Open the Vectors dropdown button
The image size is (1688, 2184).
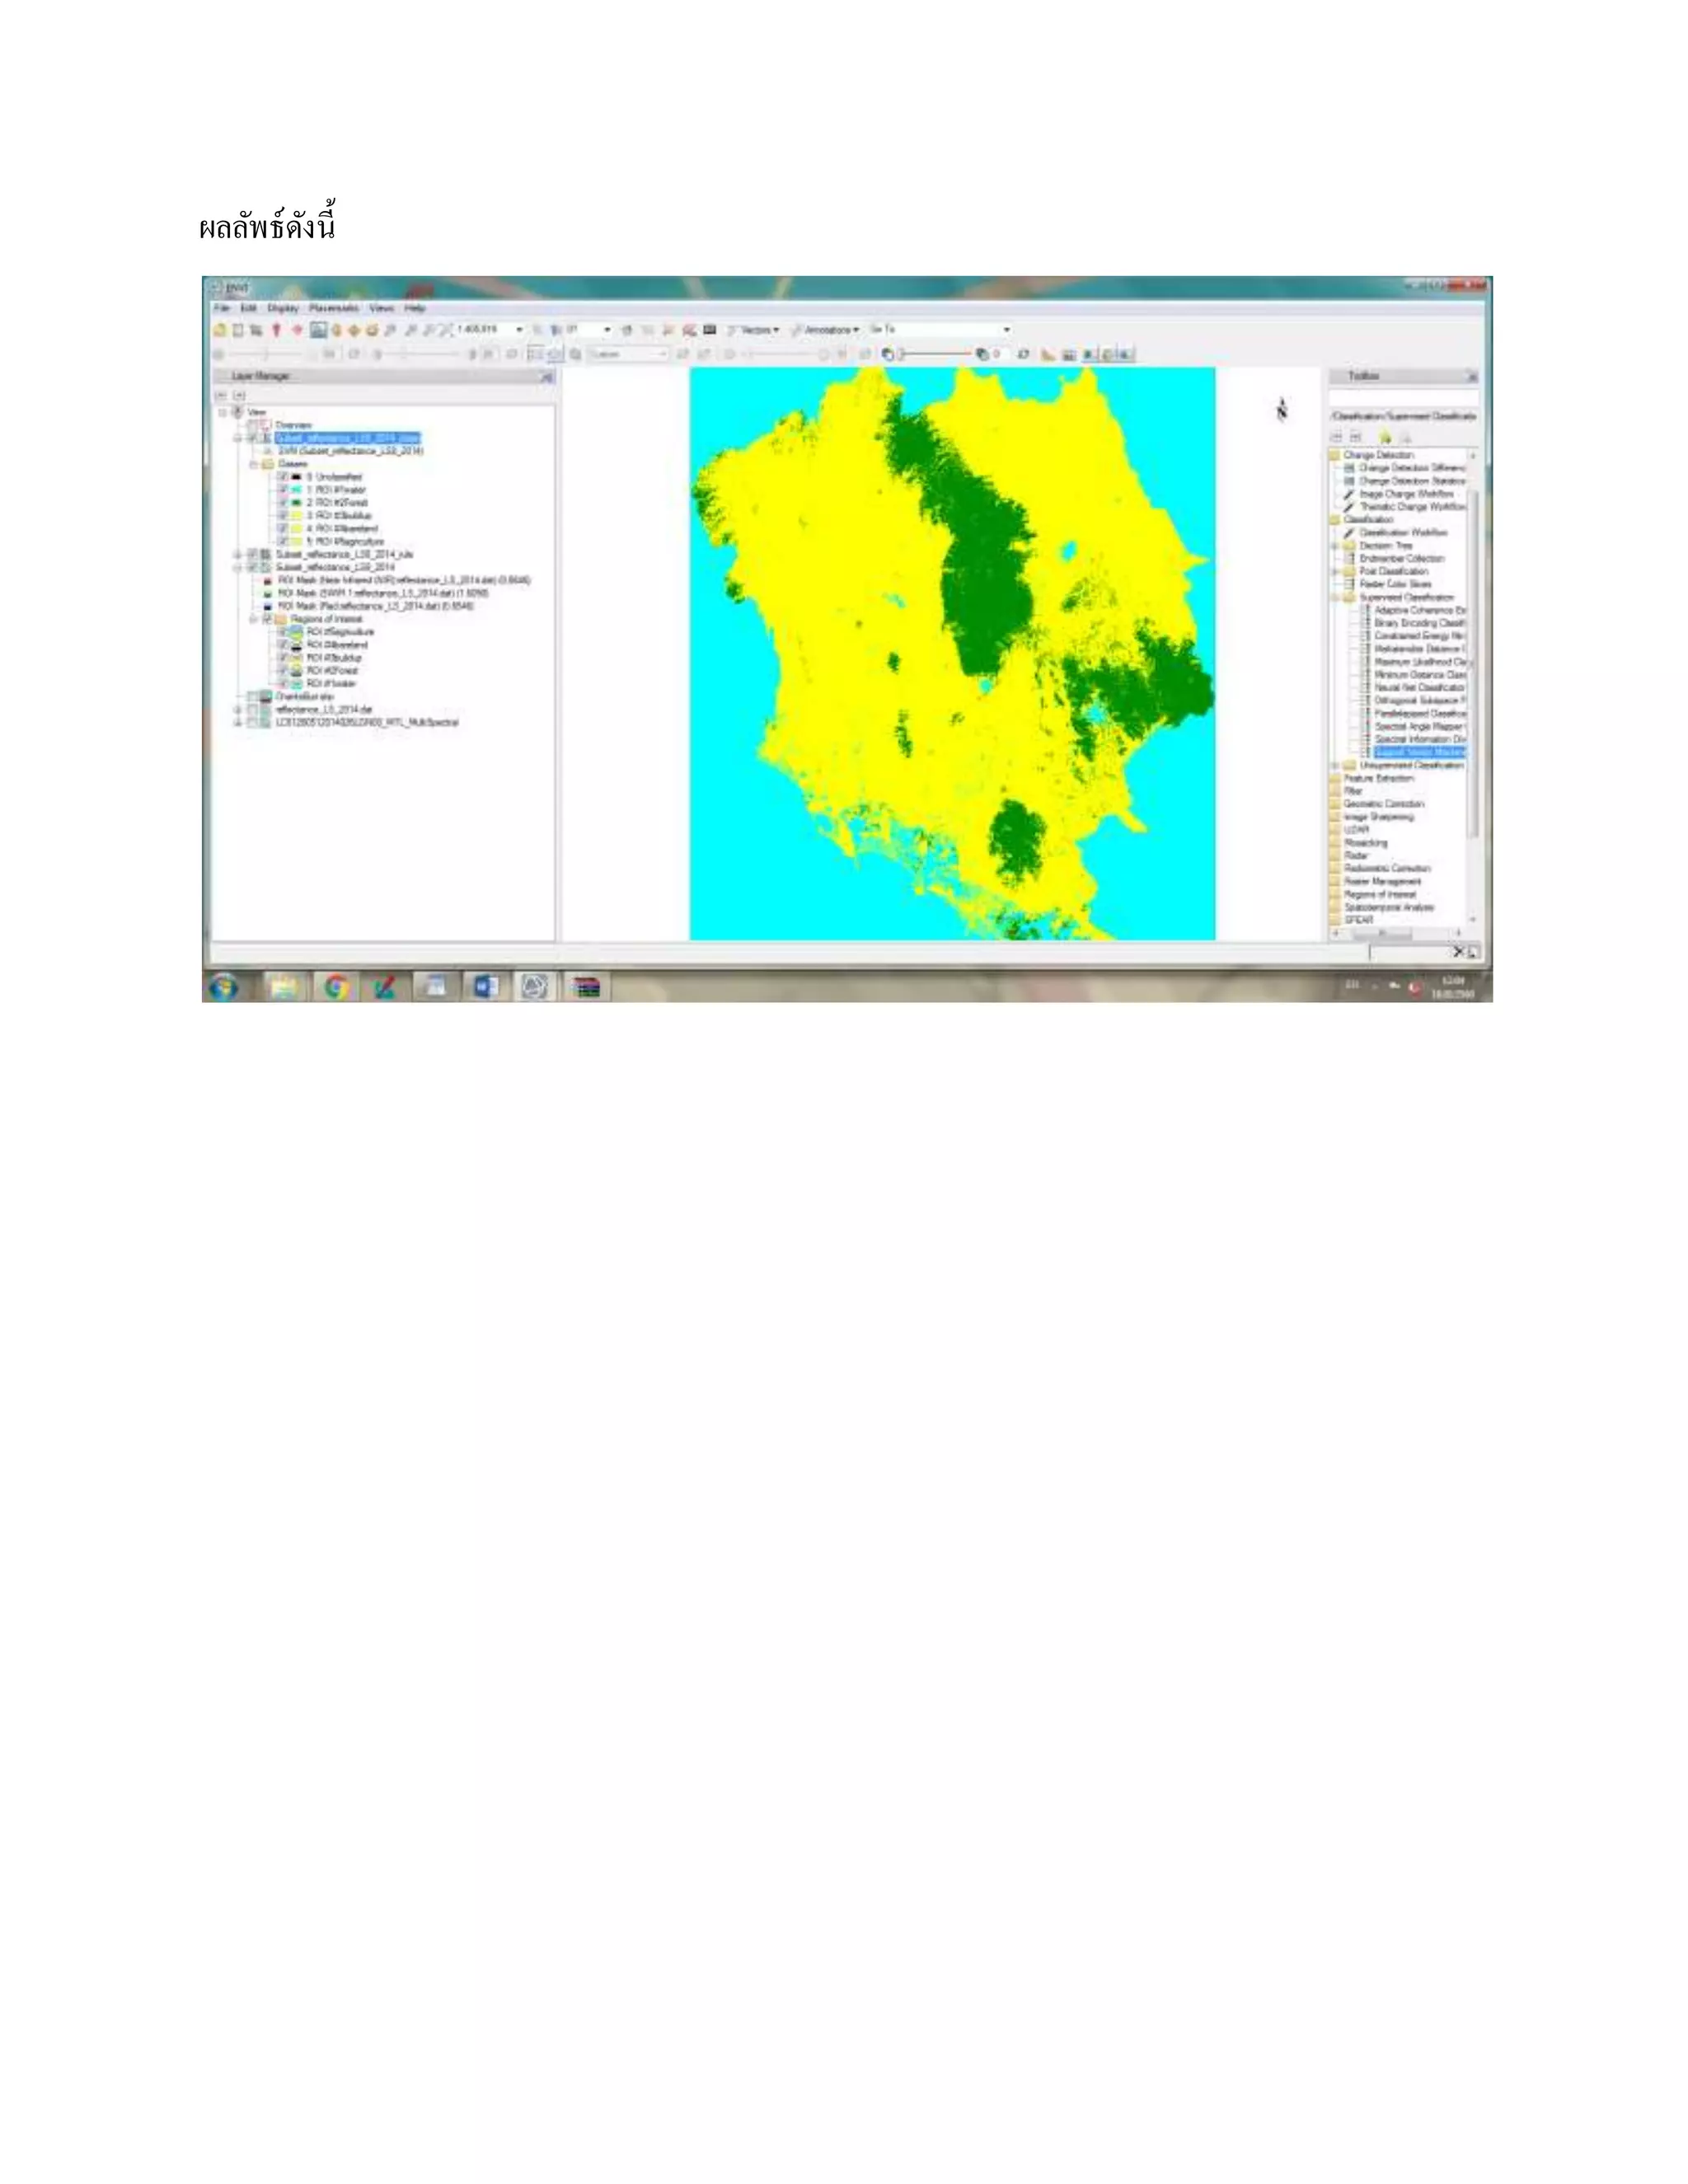pos(754,330)
